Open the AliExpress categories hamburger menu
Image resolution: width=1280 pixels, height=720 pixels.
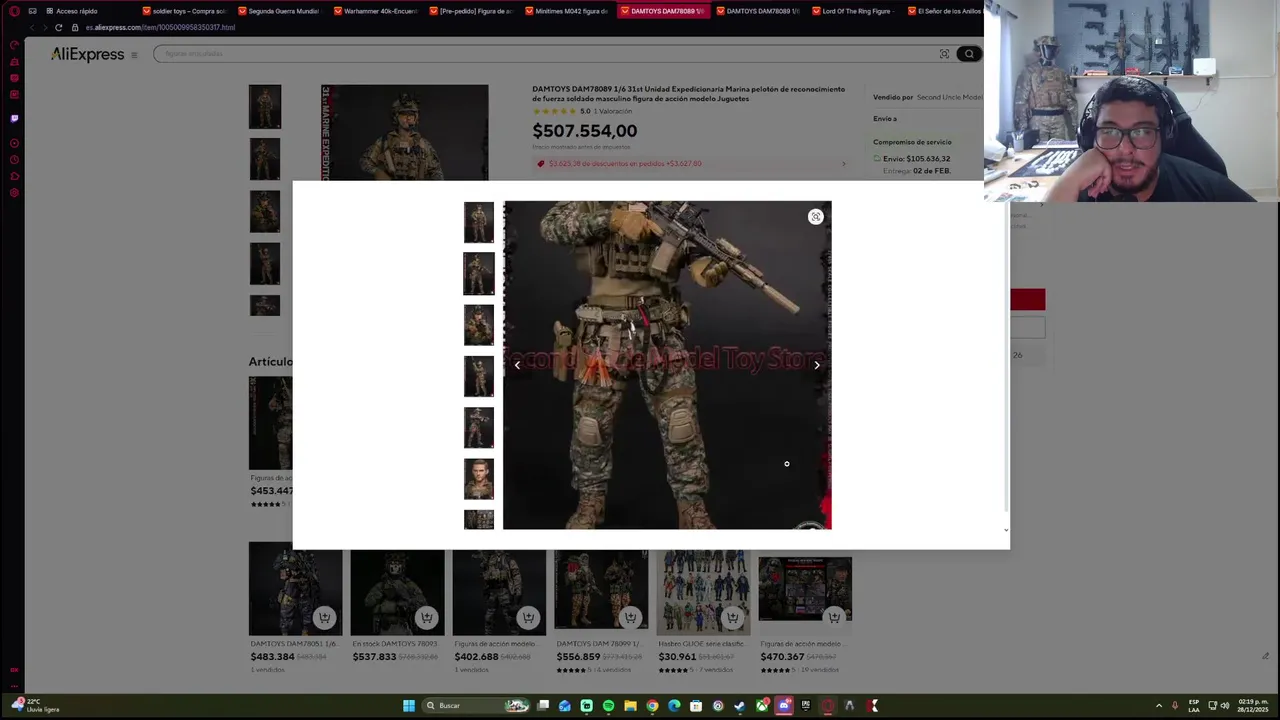(x=134, y=55)
